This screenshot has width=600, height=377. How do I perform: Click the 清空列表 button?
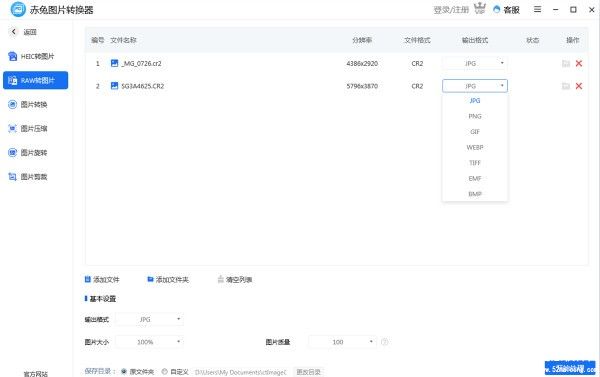click(235, 280)
